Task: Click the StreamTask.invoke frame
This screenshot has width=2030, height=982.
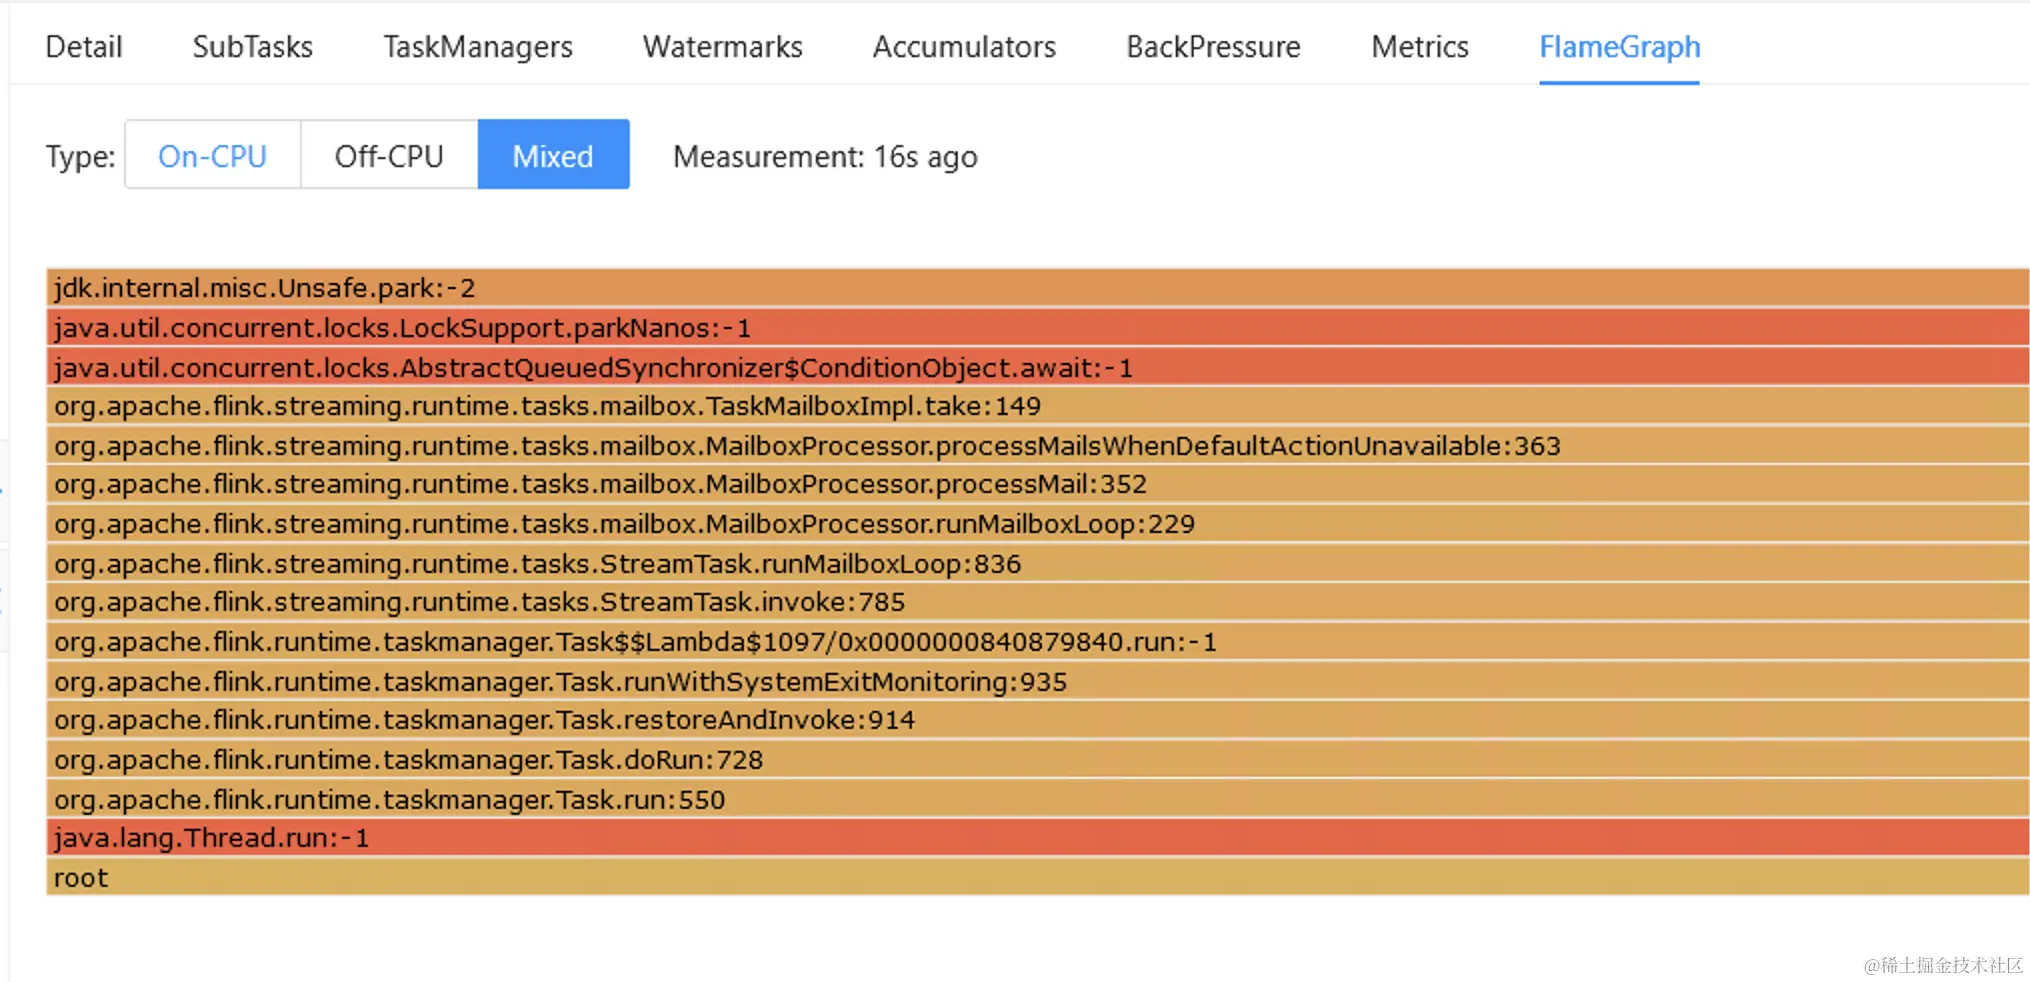Action: point(1037,602)
